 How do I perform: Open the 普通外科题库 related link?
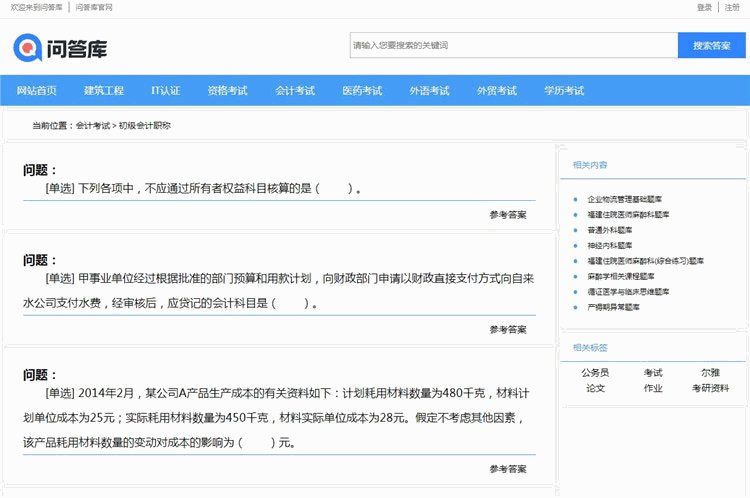610,230
